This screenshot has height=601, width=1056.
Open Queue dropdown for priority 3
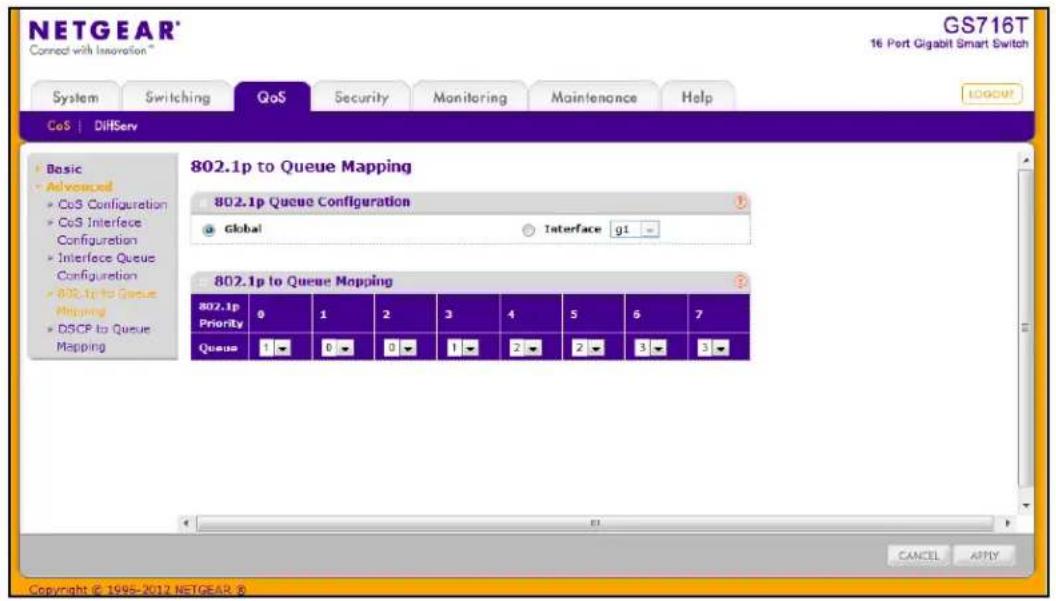(463, 348)
